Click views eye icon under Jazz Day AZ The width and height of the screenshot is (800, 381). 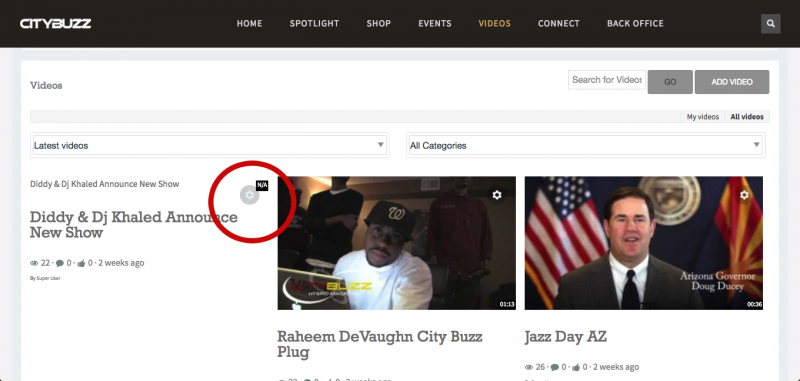pyautogui.click(x=529, y=367)
